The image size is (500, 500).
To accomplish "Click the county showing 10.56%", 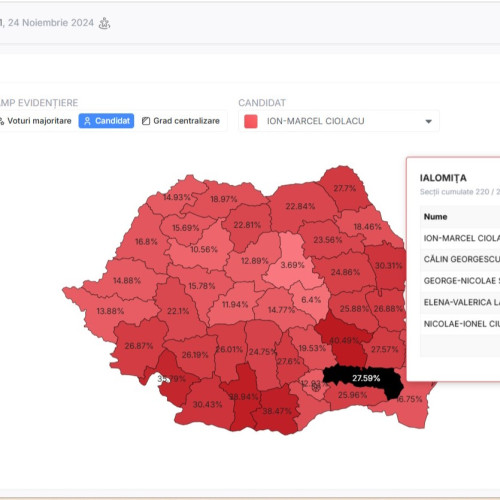I will coord(204,249).
